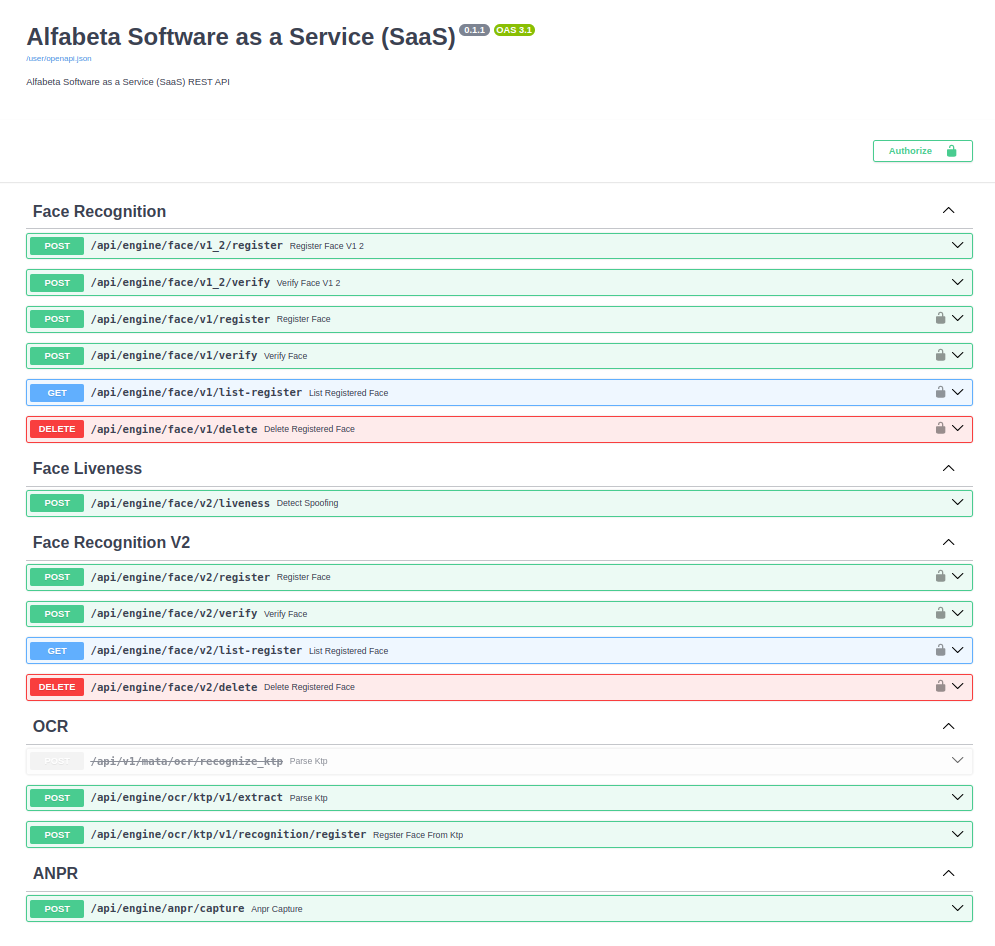Viewport: 995px width, 946px height.
Task: Collapse the Face Recognition section
Action: [x=948, y=211]
